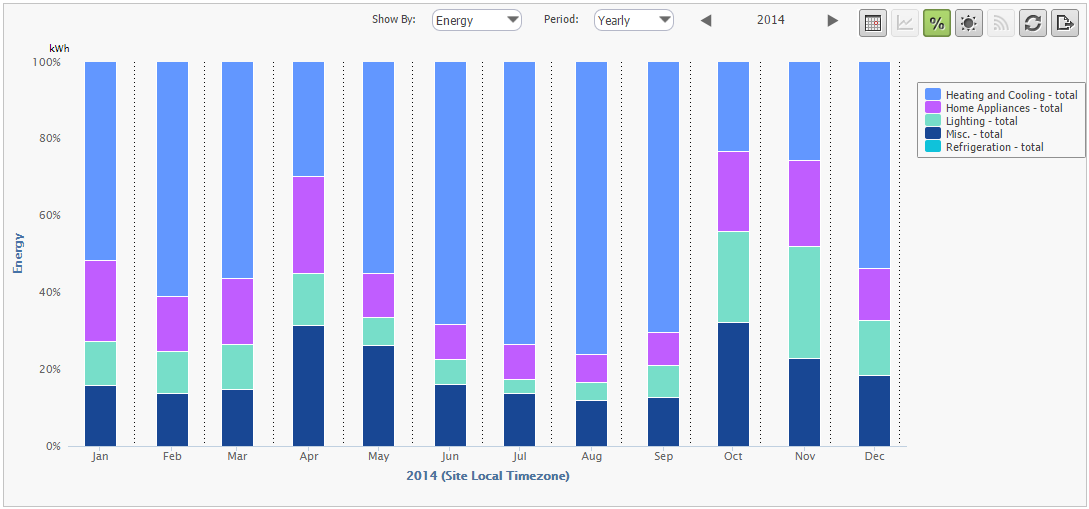Click Heating and Cooling legend swatch
The height and width of the screenshot is (509, 1089).
(933, 95)
